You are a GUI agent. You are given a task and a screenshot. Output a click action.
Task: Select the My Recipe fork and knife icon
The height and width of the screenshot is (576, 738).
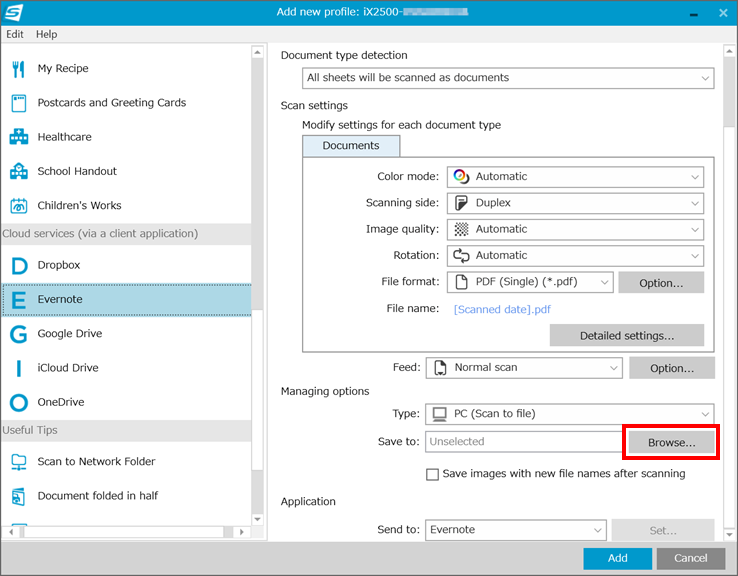[x=18, y=69]
